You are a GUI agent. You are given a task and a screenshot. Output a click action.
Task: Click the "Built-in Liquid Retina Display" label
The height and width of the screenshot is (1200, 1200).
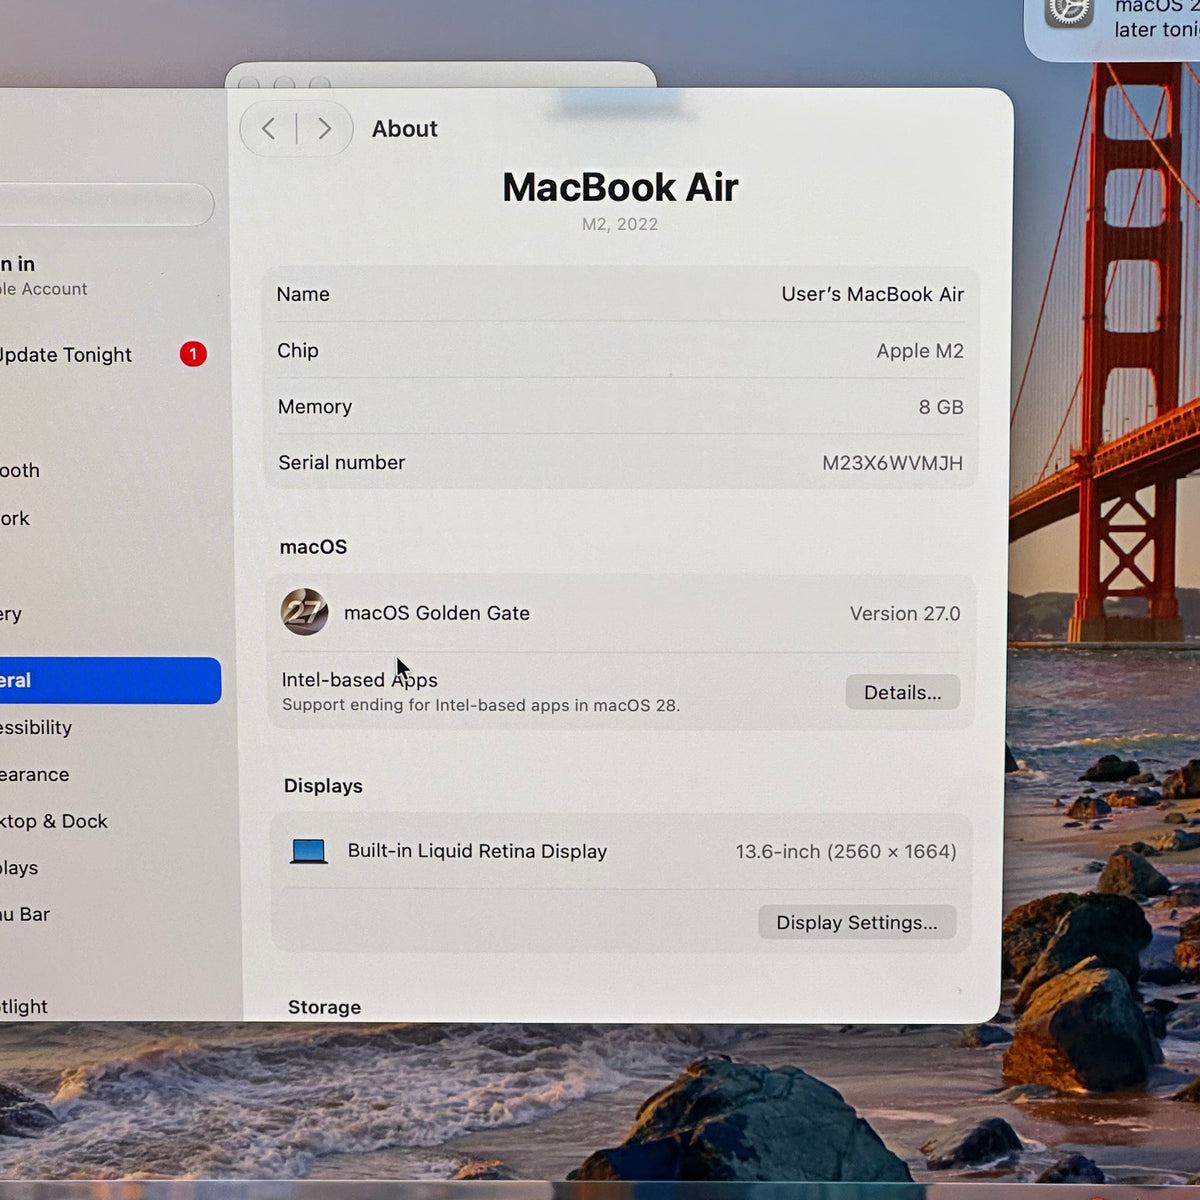[477, 851]
